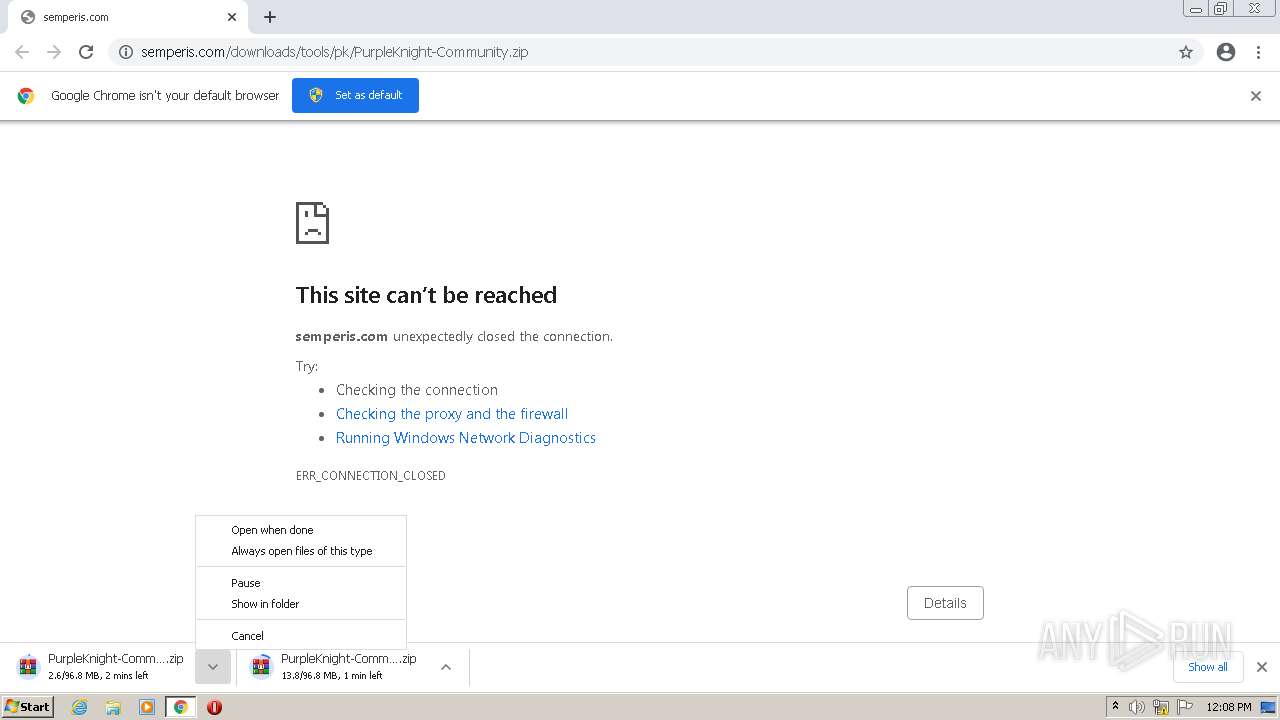
Task: Open Windows Explorer folder taskbar icon
Action: [113, 707]
